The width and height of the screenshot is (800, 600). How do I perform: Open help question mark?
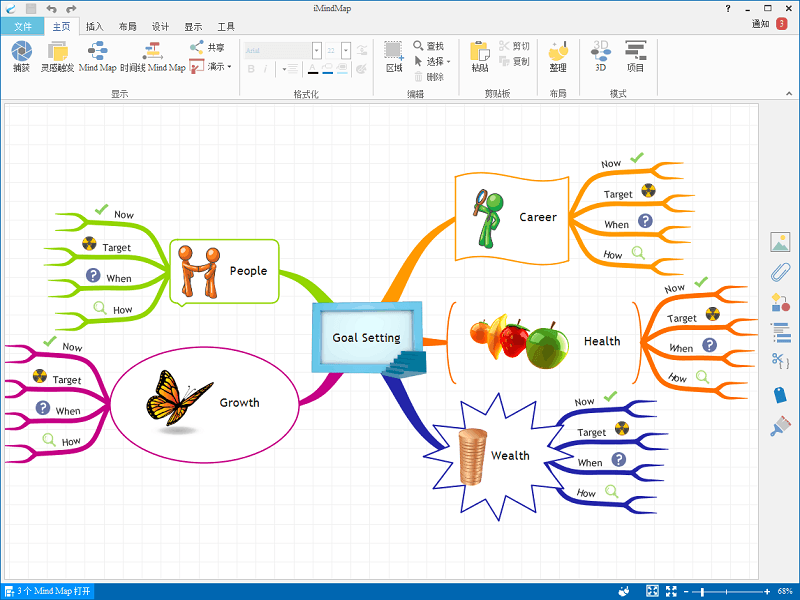[728, 8]
